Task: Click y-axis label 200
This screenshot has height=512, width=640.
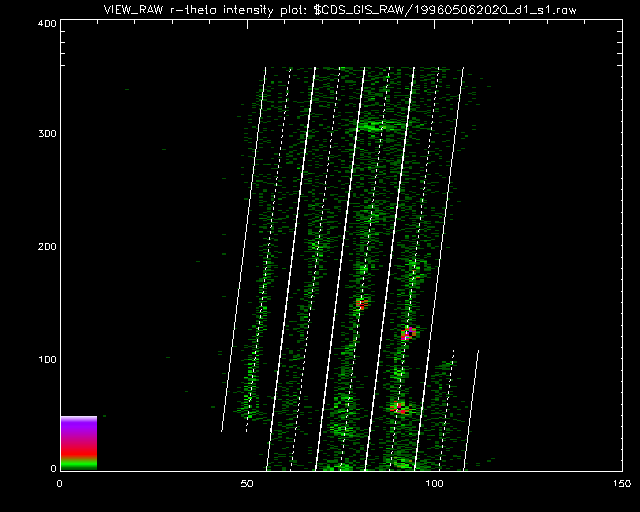Action: [47, 247]
